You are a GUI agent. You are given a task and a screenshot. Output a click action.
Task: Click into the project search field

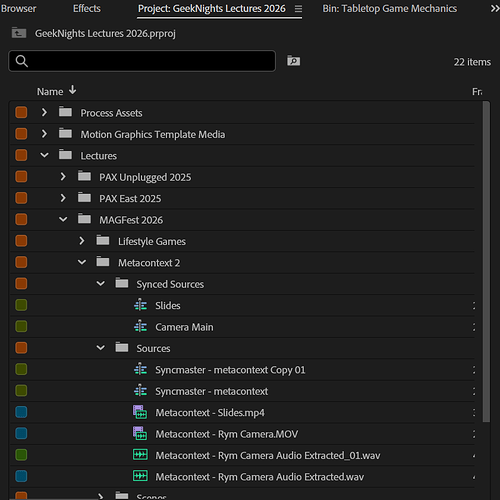(142, 61)
